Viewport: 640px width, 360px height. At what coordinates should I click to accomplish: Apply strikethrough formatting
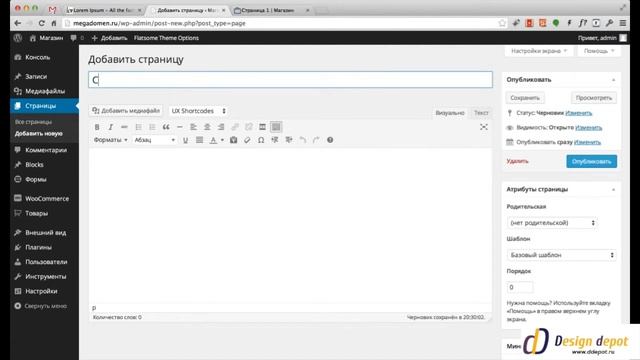[x=124, y=127]
